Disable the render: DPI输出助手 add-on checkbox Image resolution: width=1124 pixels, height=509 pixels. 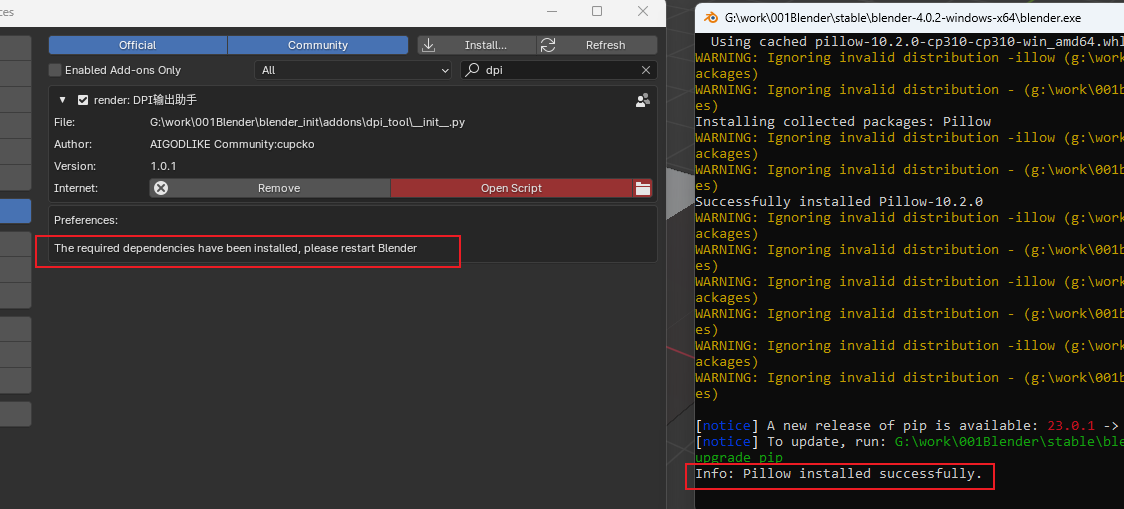[x=83, y=100]
